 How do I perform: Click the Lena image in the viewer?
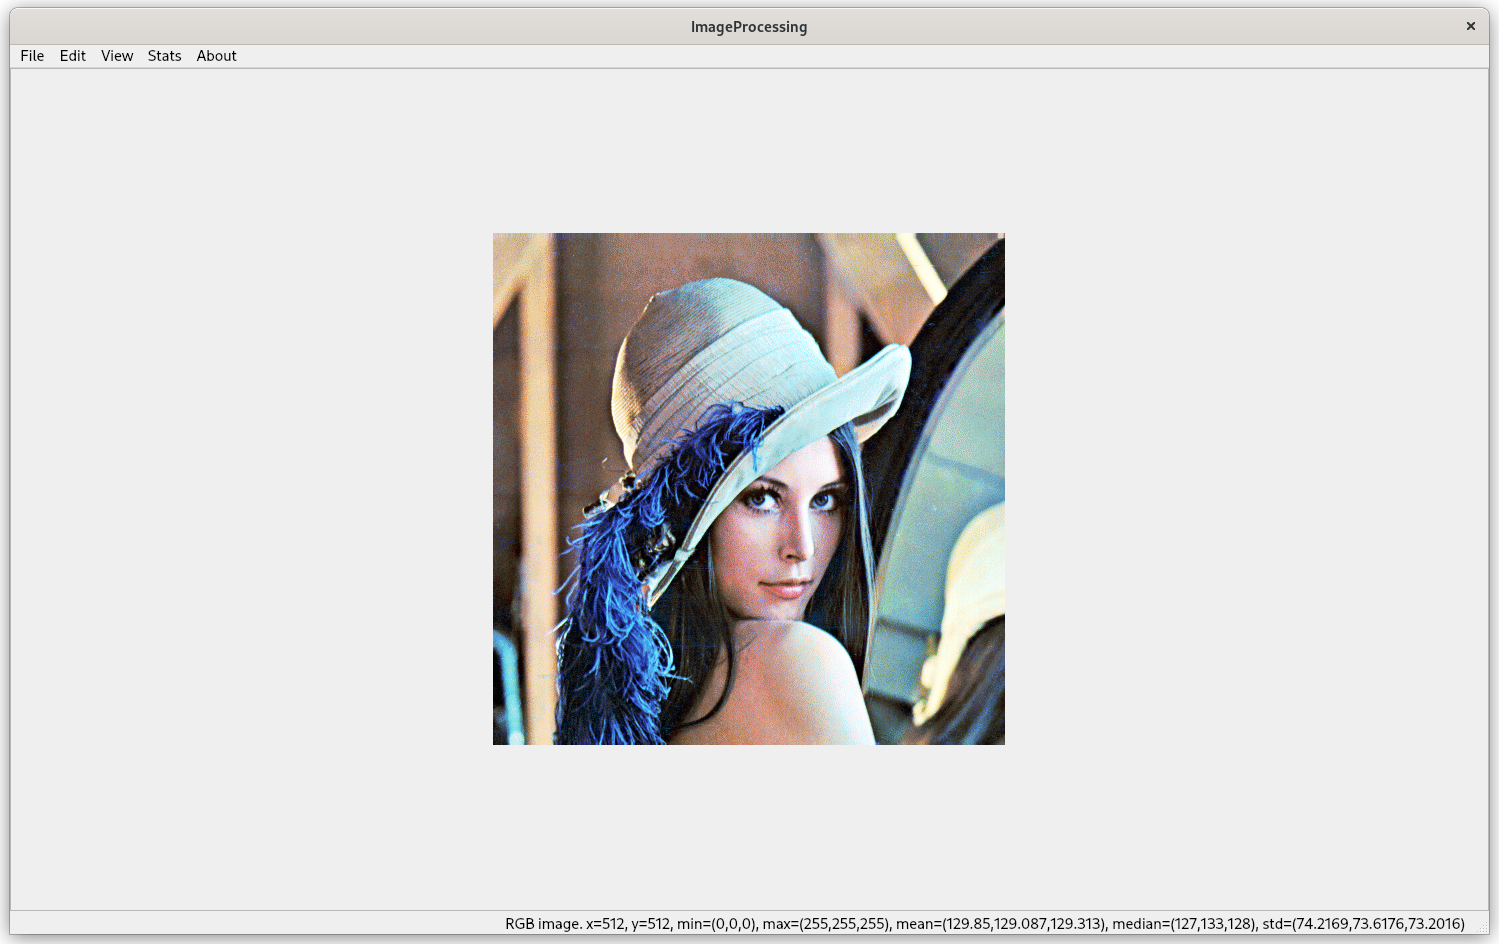coord(749,489)
